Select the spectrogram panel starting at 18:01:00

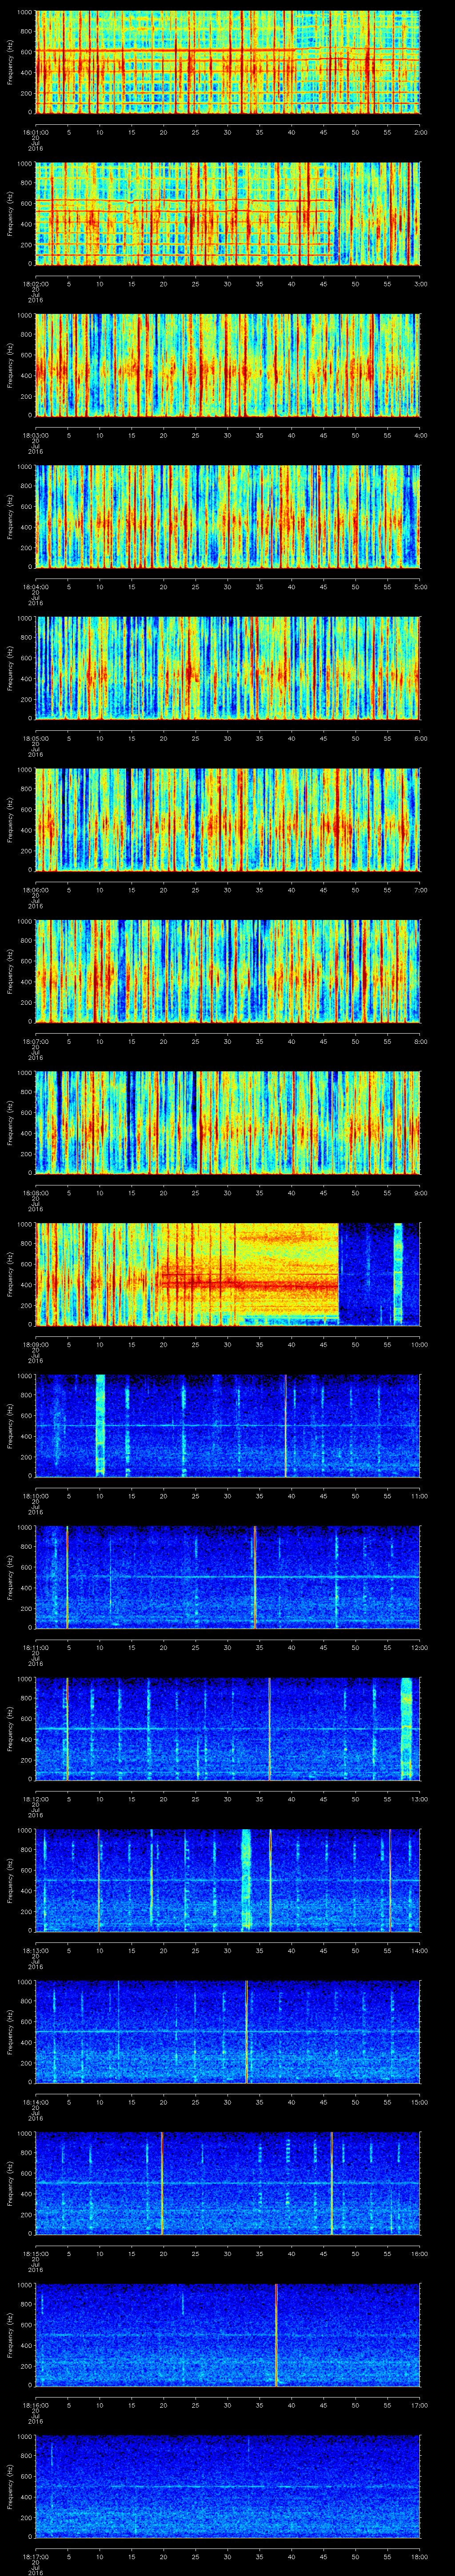point(228,62)
